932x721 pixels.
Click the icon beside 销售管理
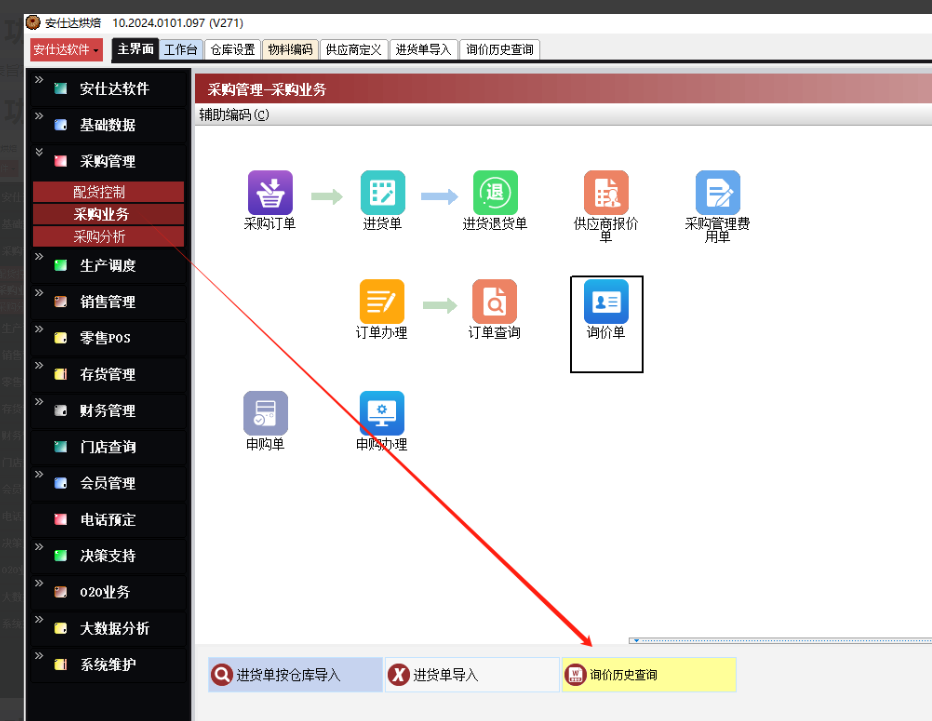pos(61,301)
